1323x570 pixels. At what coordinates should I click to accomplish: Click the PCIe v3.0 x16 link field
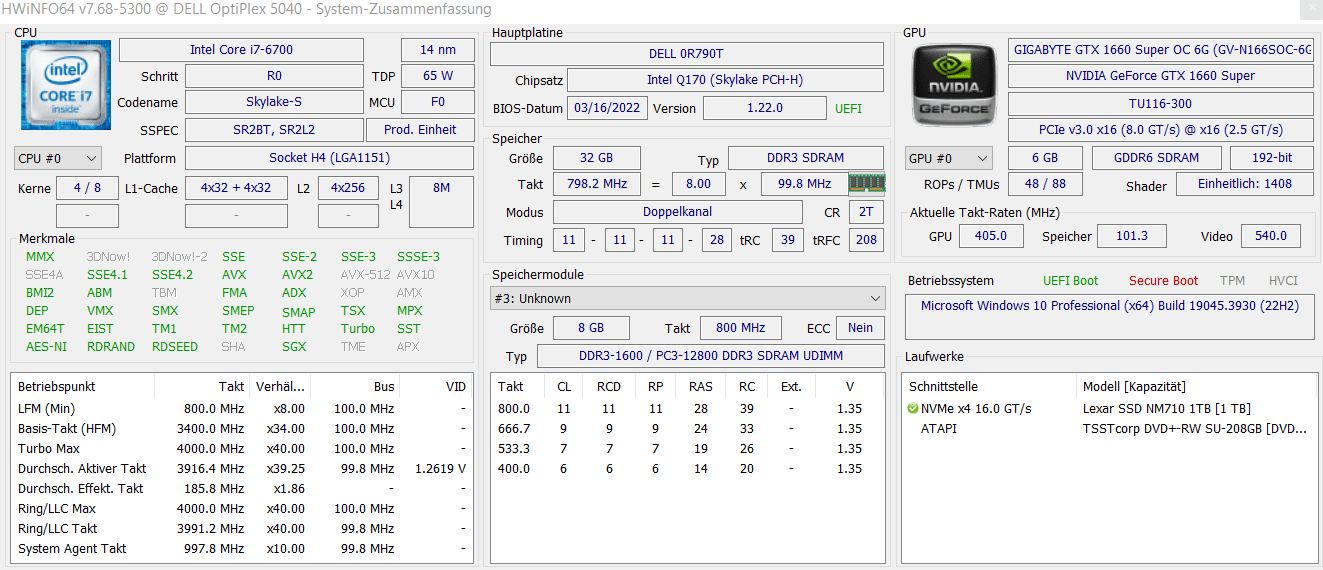click(1161, 130)
